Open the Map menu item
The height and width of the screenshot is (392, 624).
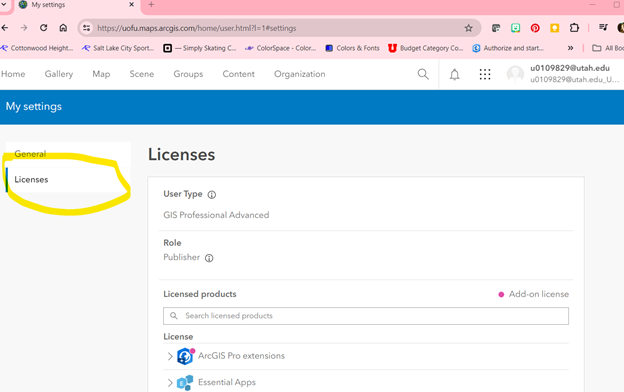click(101, 74)
